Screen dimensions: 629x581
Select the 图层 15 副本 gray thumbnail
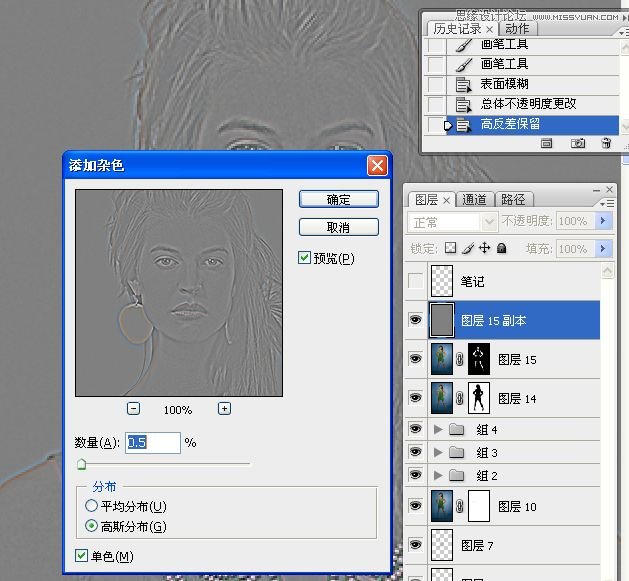[x=442, y=320]
